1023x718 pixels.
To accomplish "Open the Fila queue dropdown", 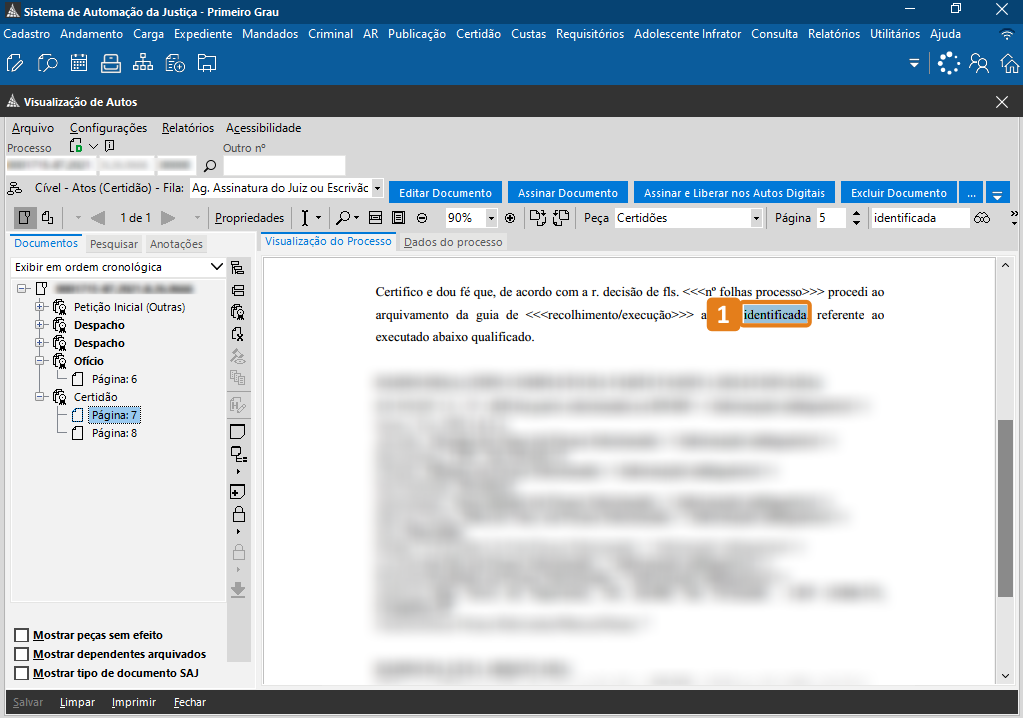I will point(377,188).
